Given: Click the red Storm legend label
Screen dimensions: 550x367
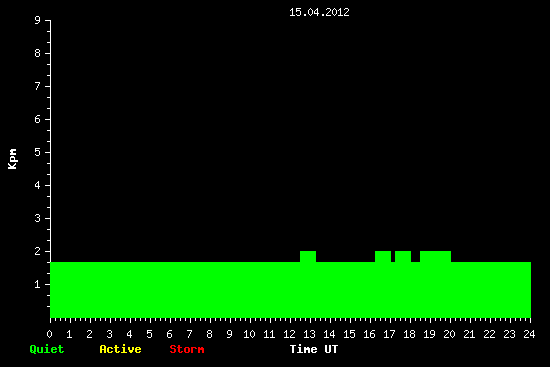Looking at the screenshot, I should coord(187,349).
